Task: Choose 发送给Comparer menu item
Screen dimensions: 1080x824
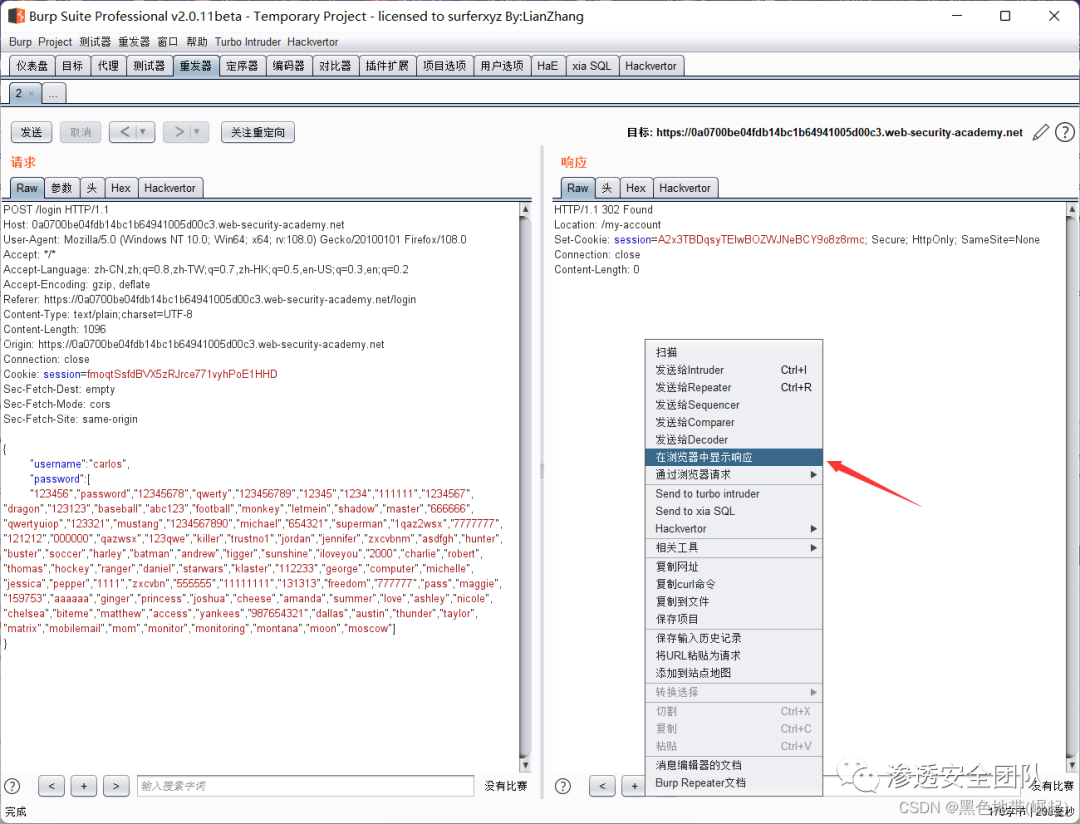Action: (x=734, y=422)
